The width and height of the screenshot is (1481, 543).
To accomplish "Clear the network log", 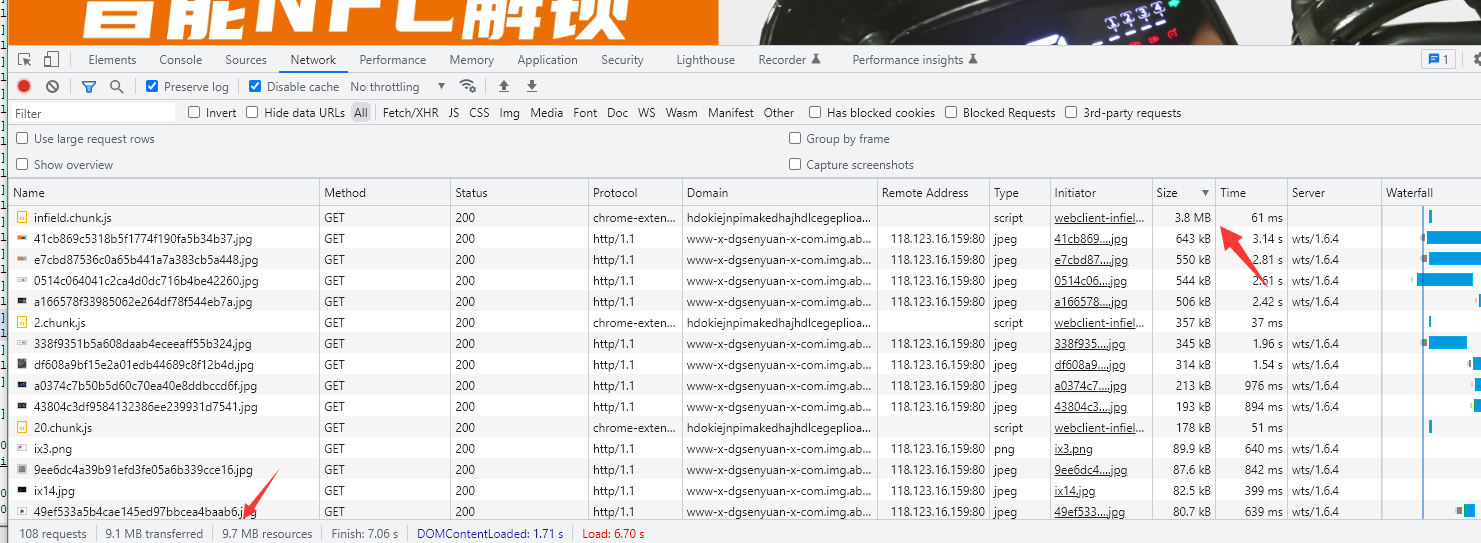I will 52,87.
